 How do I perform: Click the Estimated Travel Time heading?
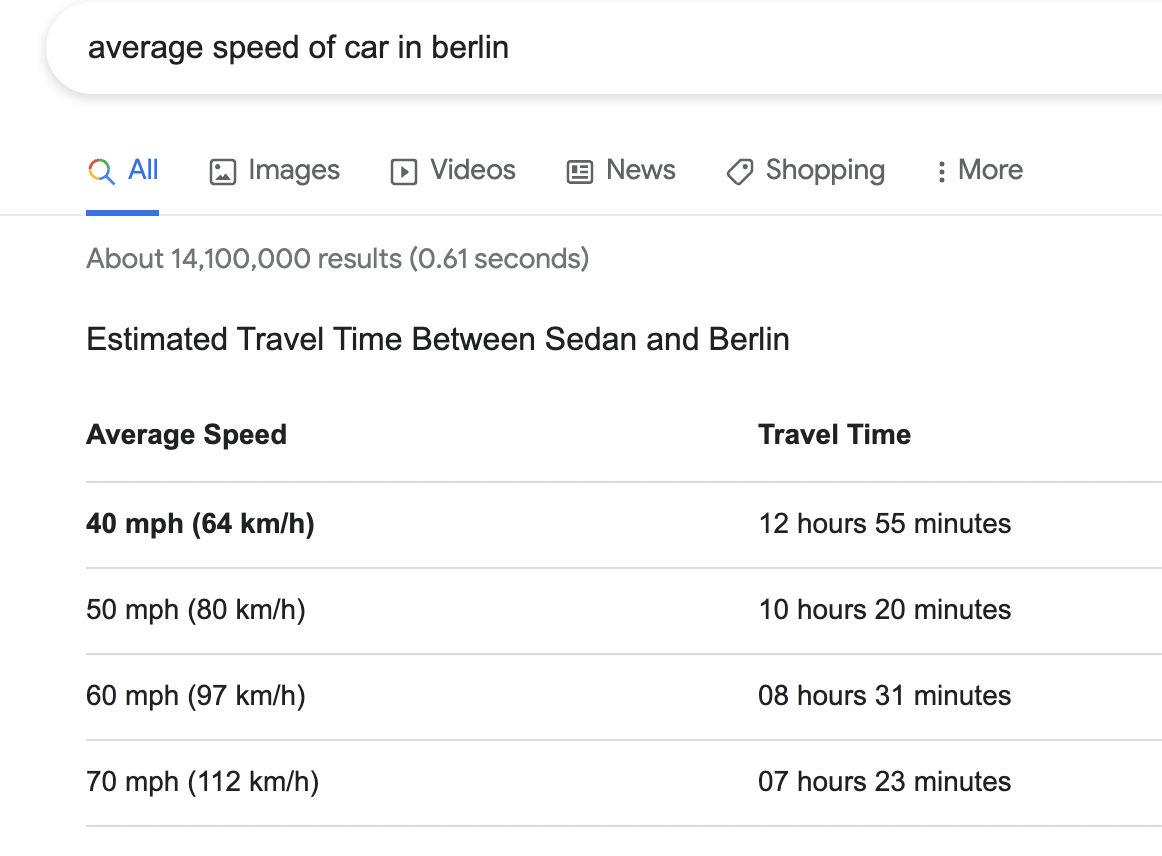[438, 340]
